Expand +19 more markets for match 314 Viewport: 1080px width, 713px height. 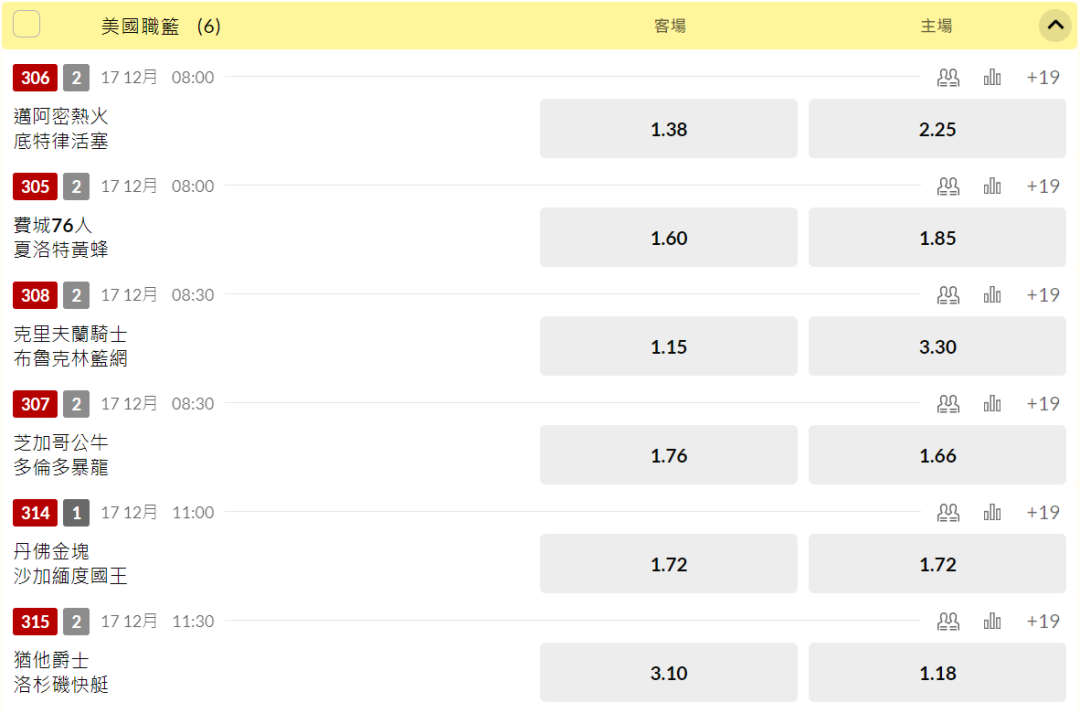[x=1043, y=513]
